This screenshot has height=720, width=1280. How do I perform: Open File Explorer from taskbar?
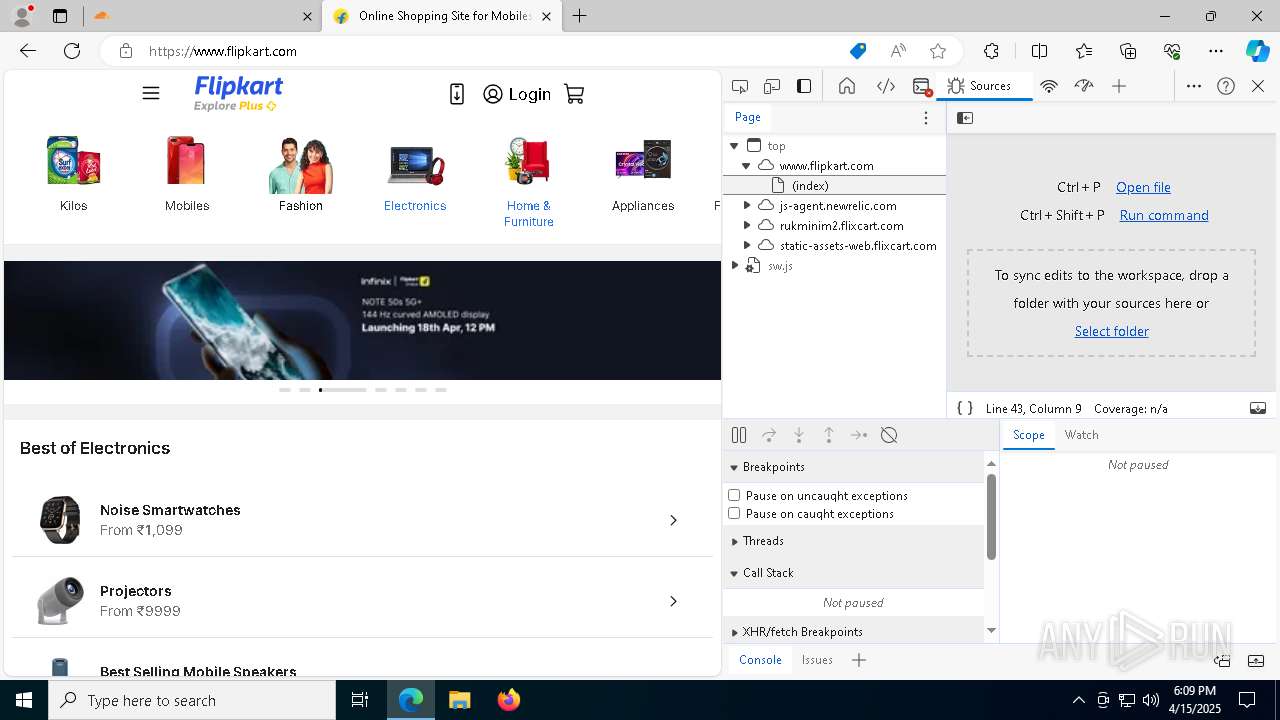click(459, 700)
